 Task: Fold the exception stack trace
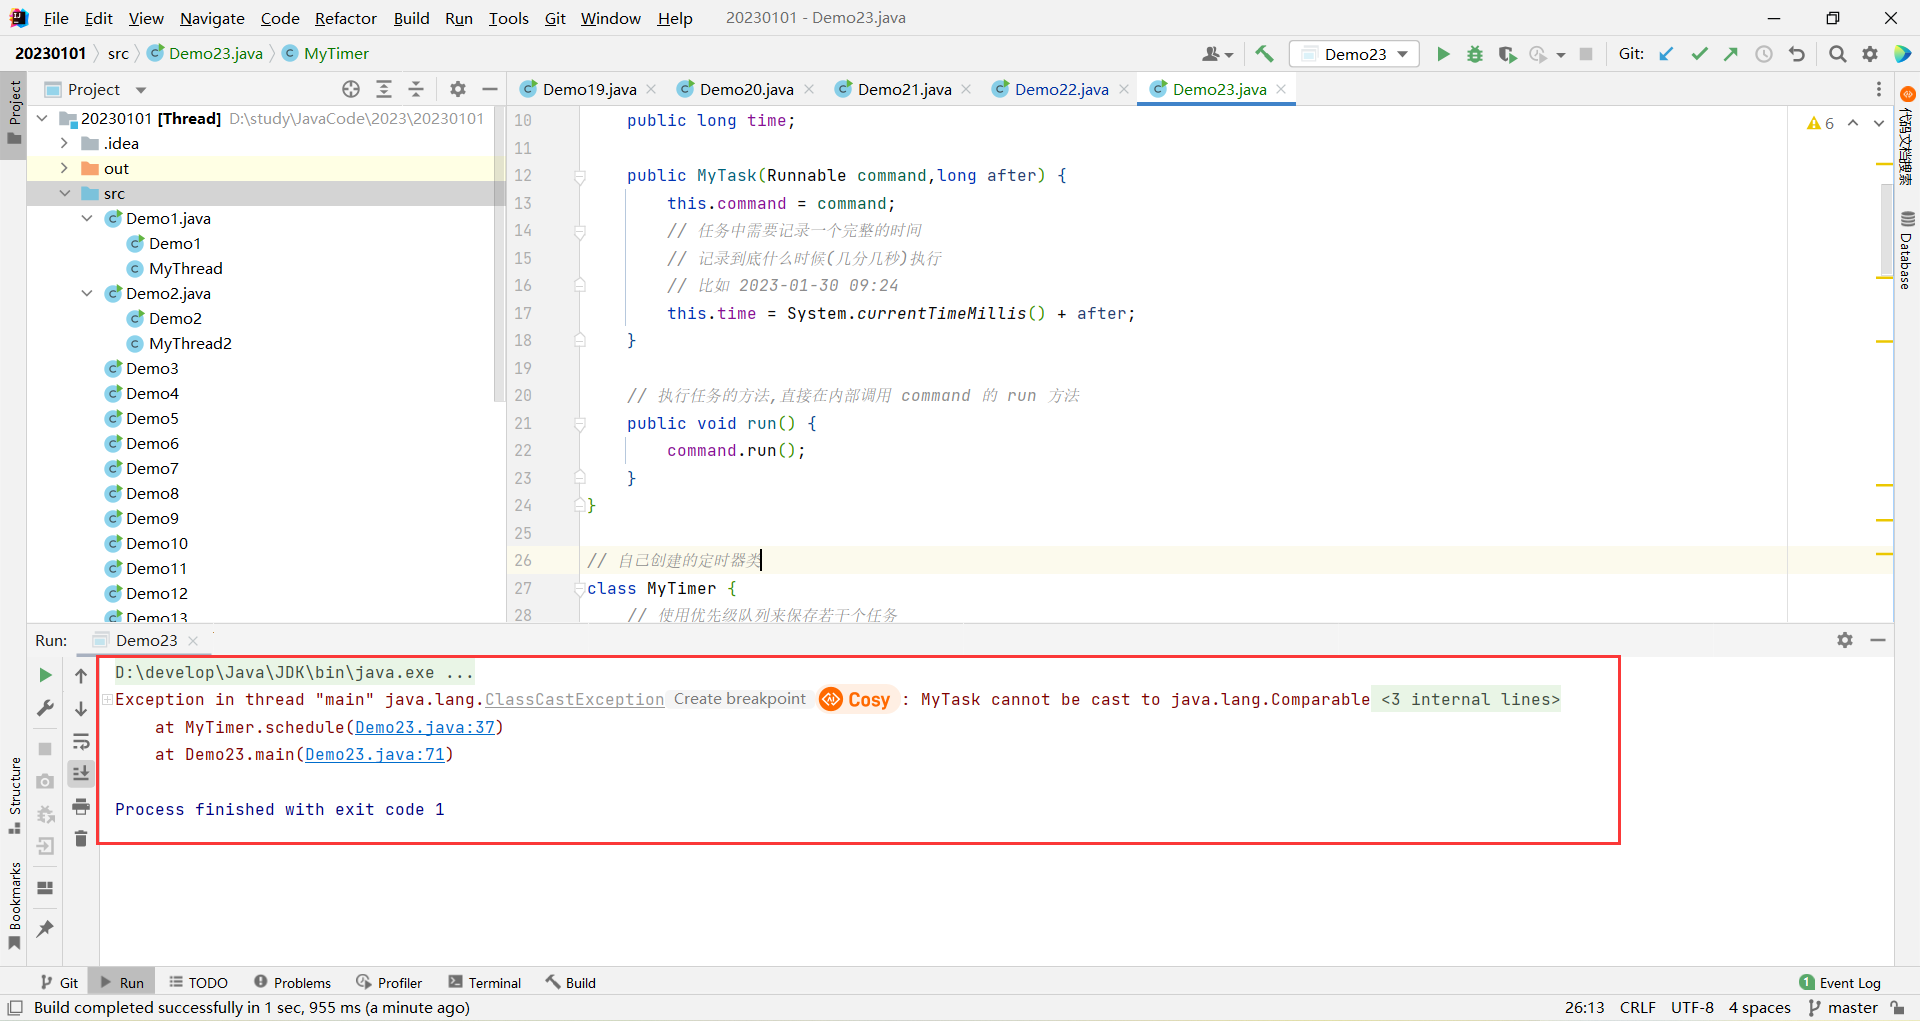click(107, 700)
